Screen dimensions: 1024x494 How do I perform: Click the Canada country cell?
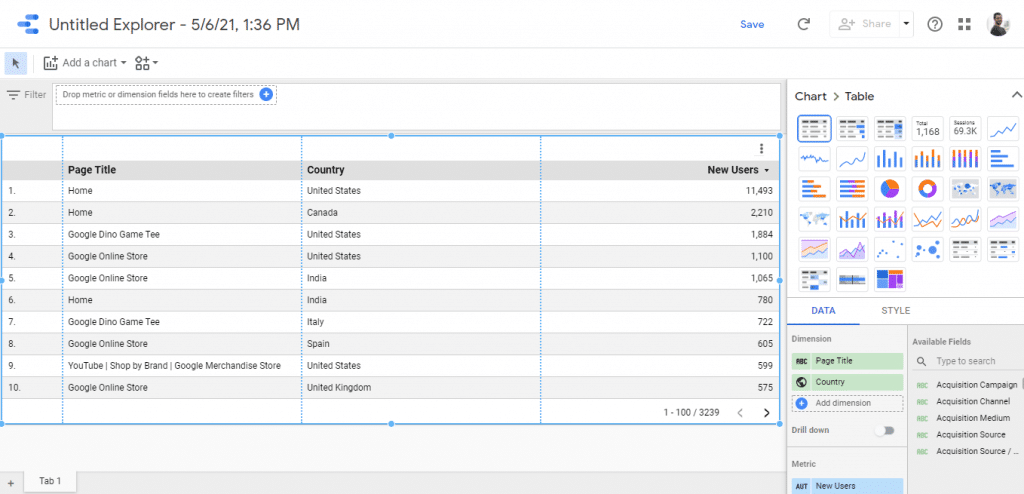pyautogui.click(x=322, y=213)
